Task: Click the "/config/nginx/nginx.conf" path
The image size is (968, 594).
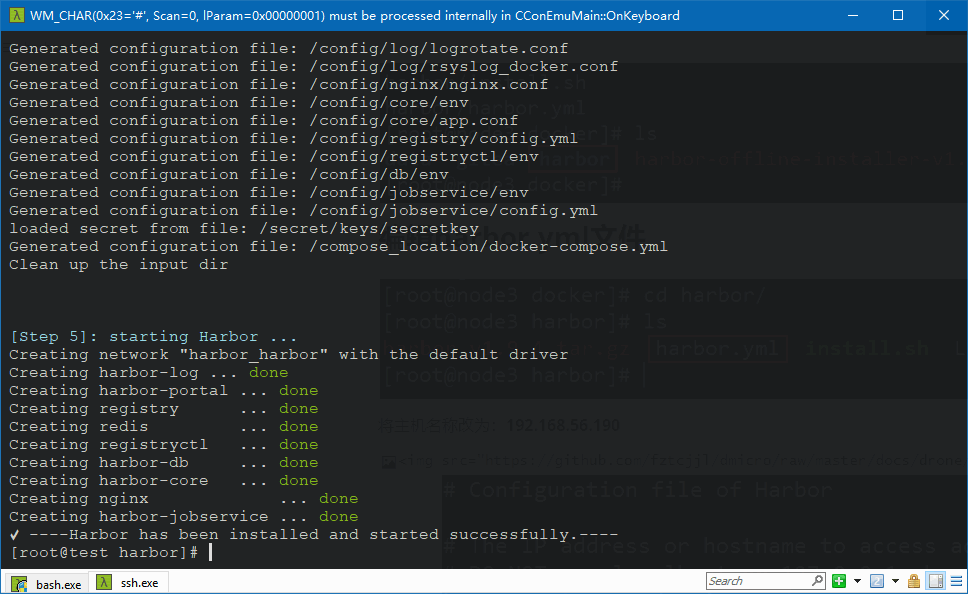Action: [429, 84]
